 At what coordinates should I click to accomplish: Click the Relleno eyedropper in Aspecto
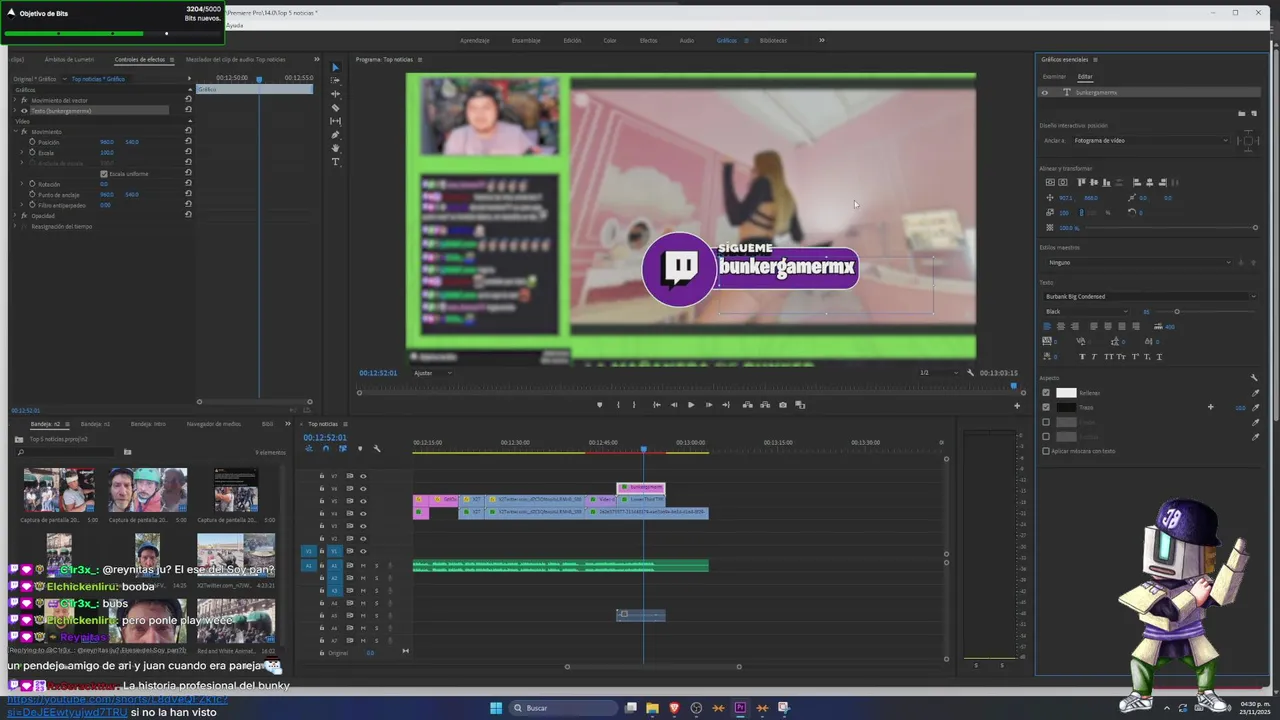[x=1256, y=393]
